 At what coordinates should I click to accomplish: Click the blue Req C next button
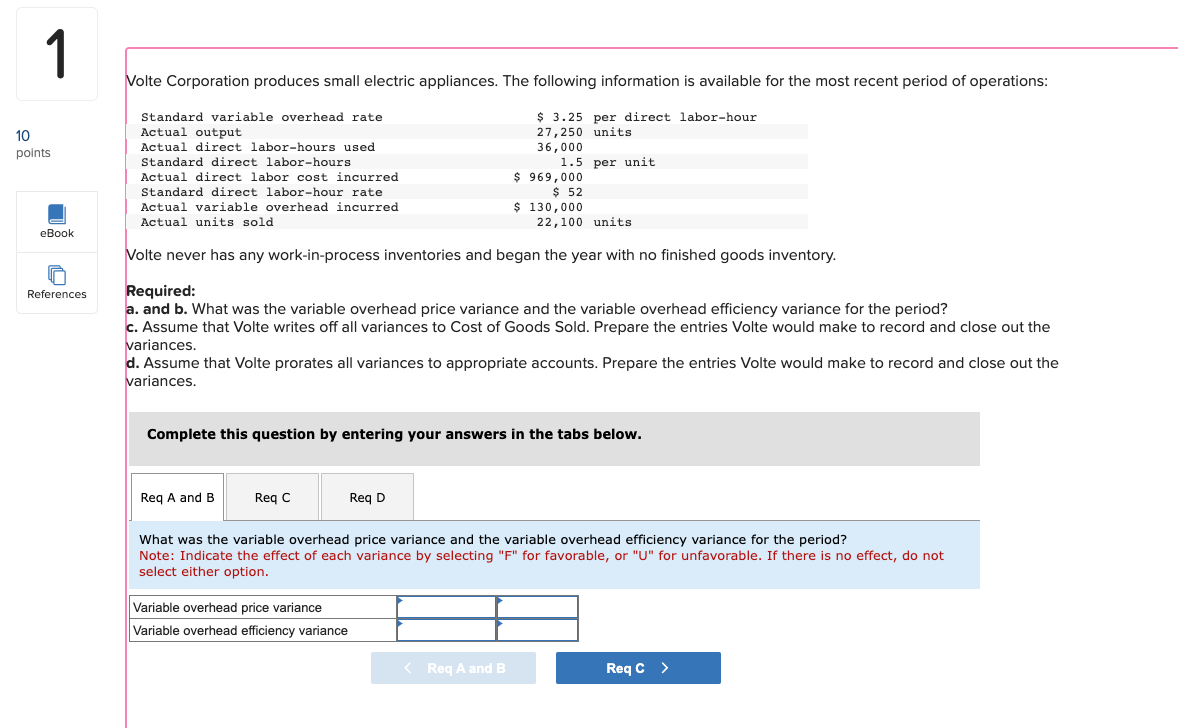coord(638,668)
